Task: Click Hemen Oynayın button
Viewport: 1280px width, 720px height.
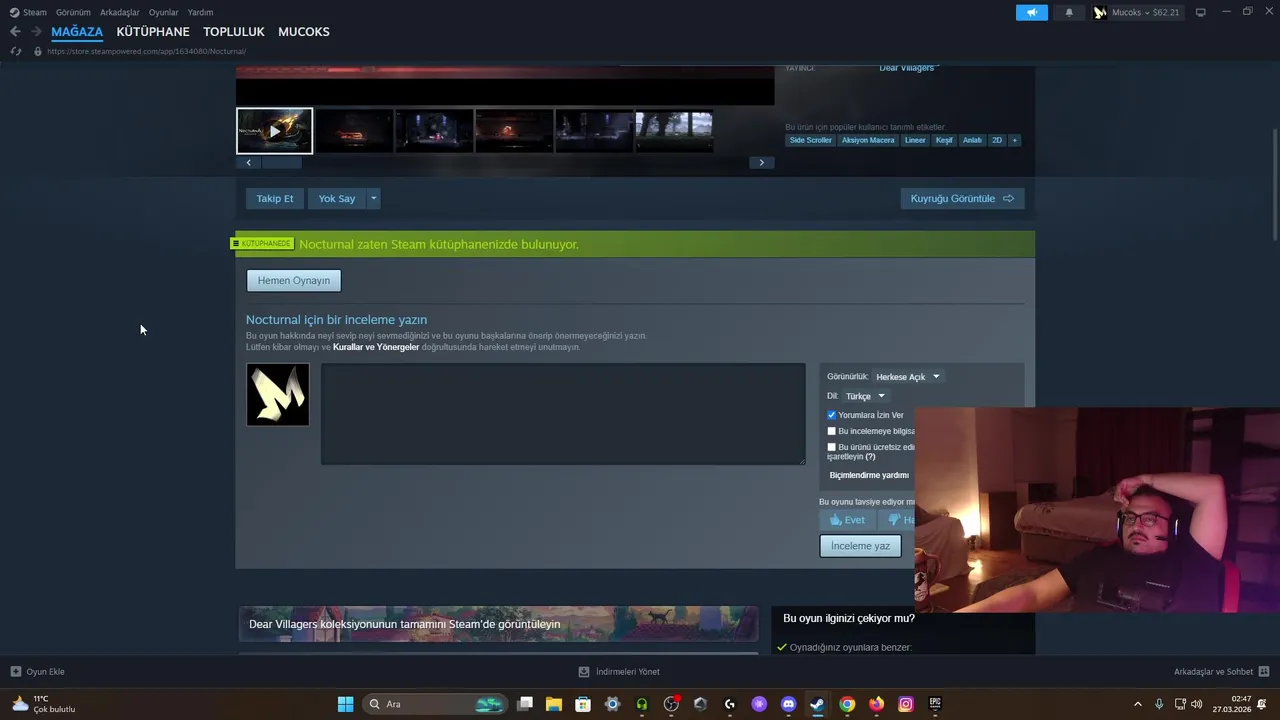Action: click(294, 280)
